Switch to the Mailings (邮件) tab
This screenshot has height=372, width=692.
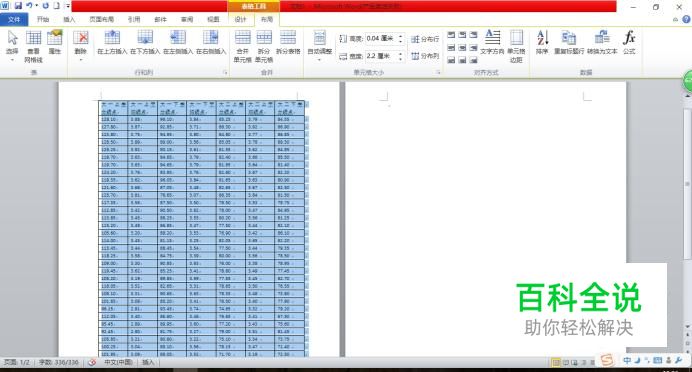pyautogui.click(x=161, y=19)
